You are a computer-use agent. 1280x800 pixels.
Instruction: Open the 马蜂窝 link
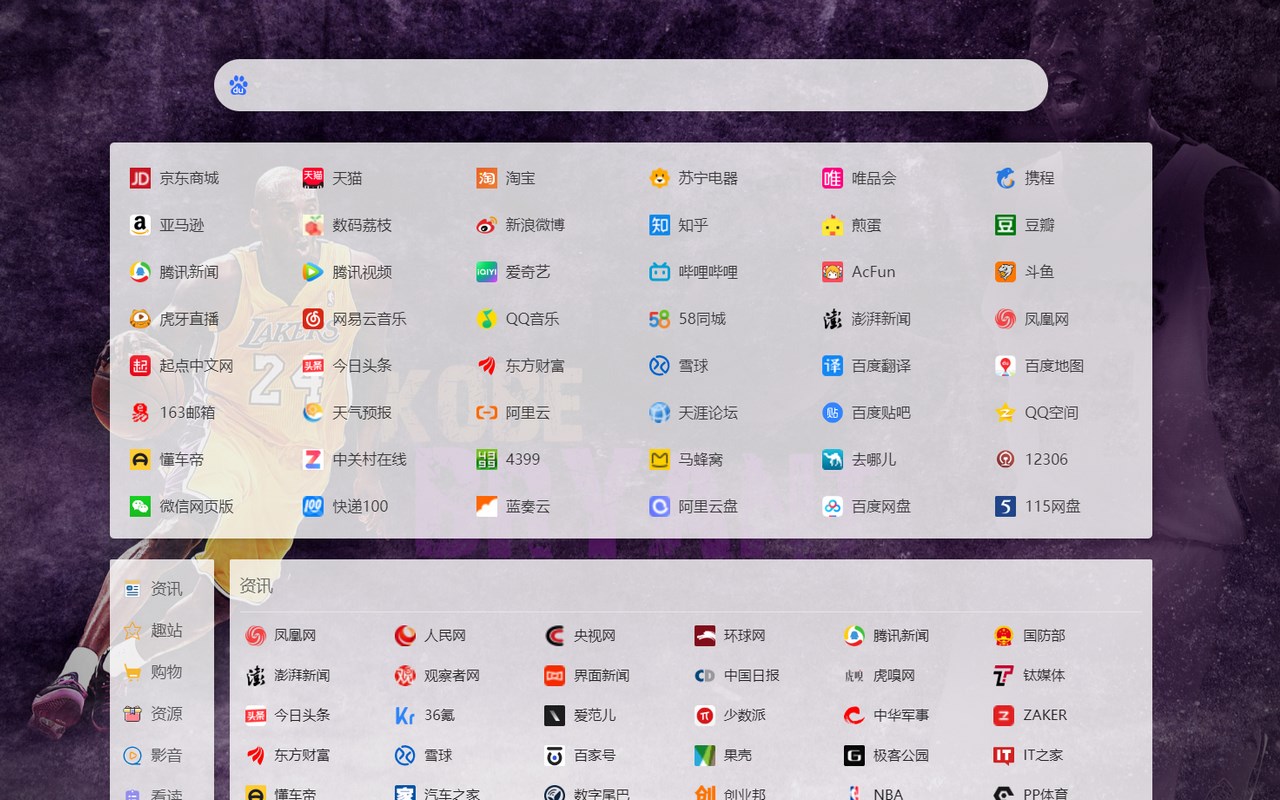[x=686, y=459]
